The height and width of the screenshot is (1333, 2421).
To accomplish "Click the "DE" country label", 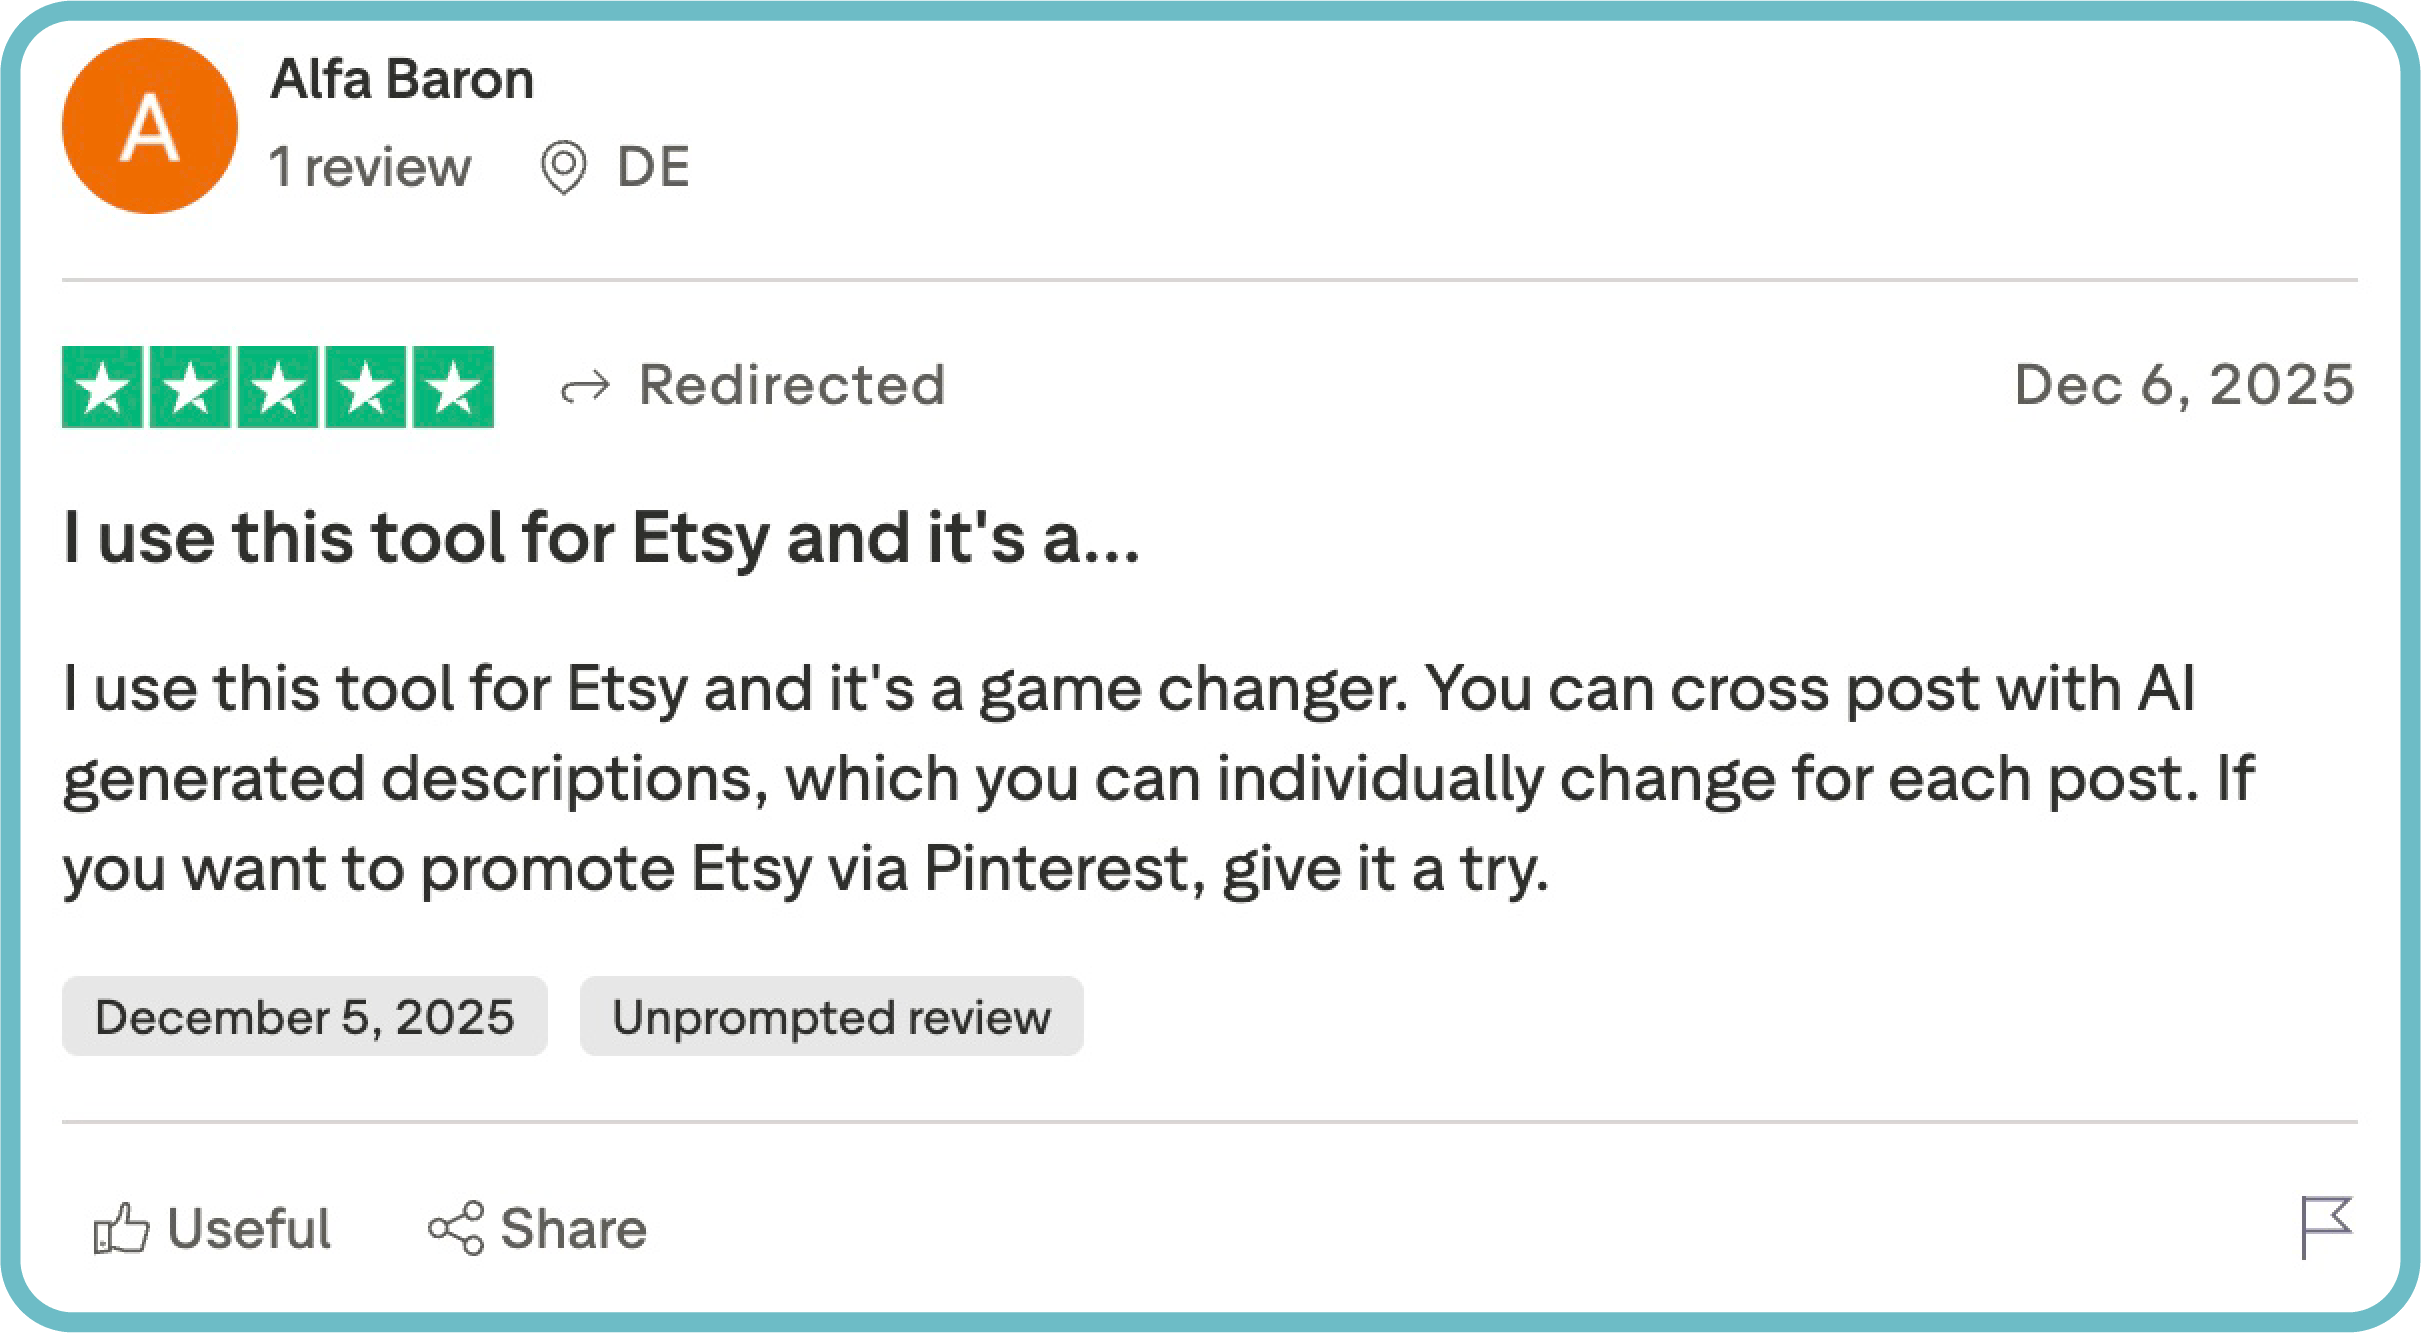I will (x=653, y=167).
